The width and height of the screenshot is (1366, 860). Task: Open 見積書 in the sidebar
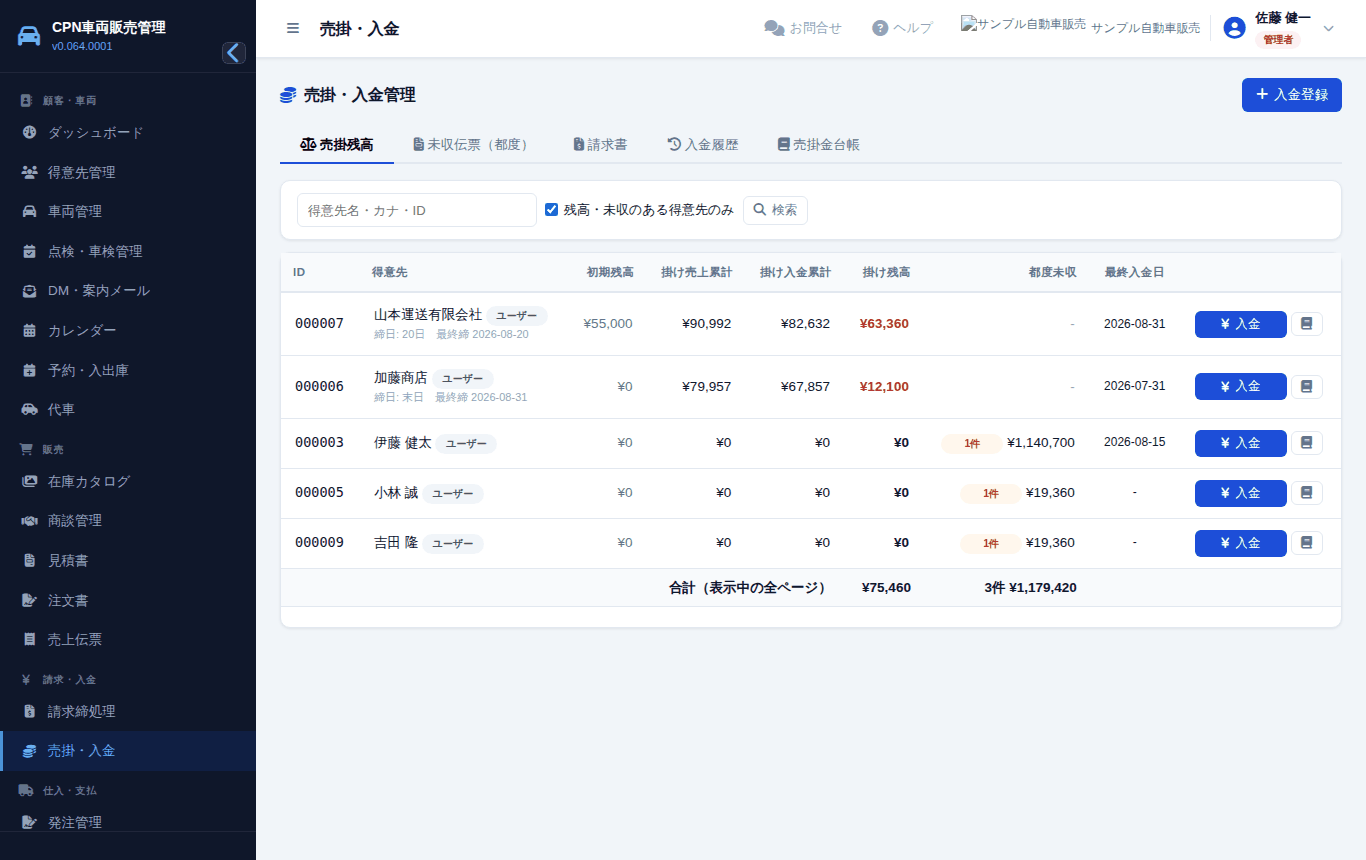tap(128, 561)
